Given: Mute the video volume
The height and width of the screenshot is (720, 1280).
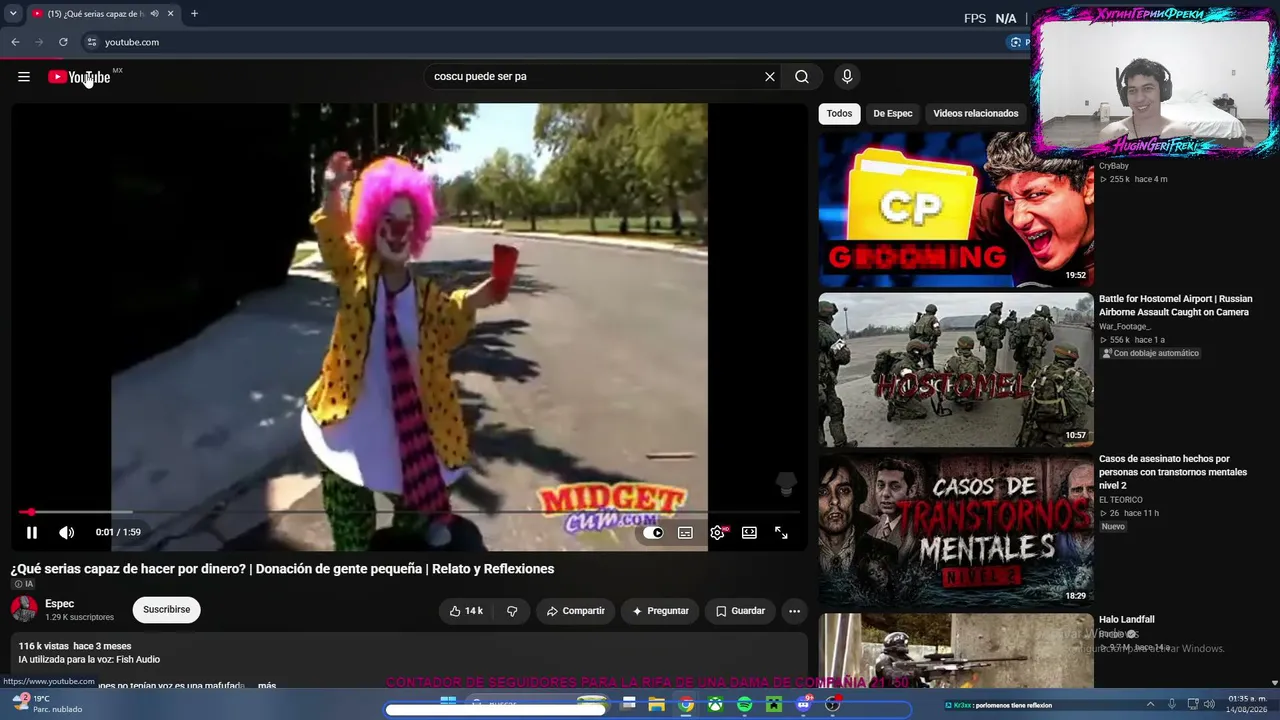Looking at the screenshot, I should (x=66, y=533).
